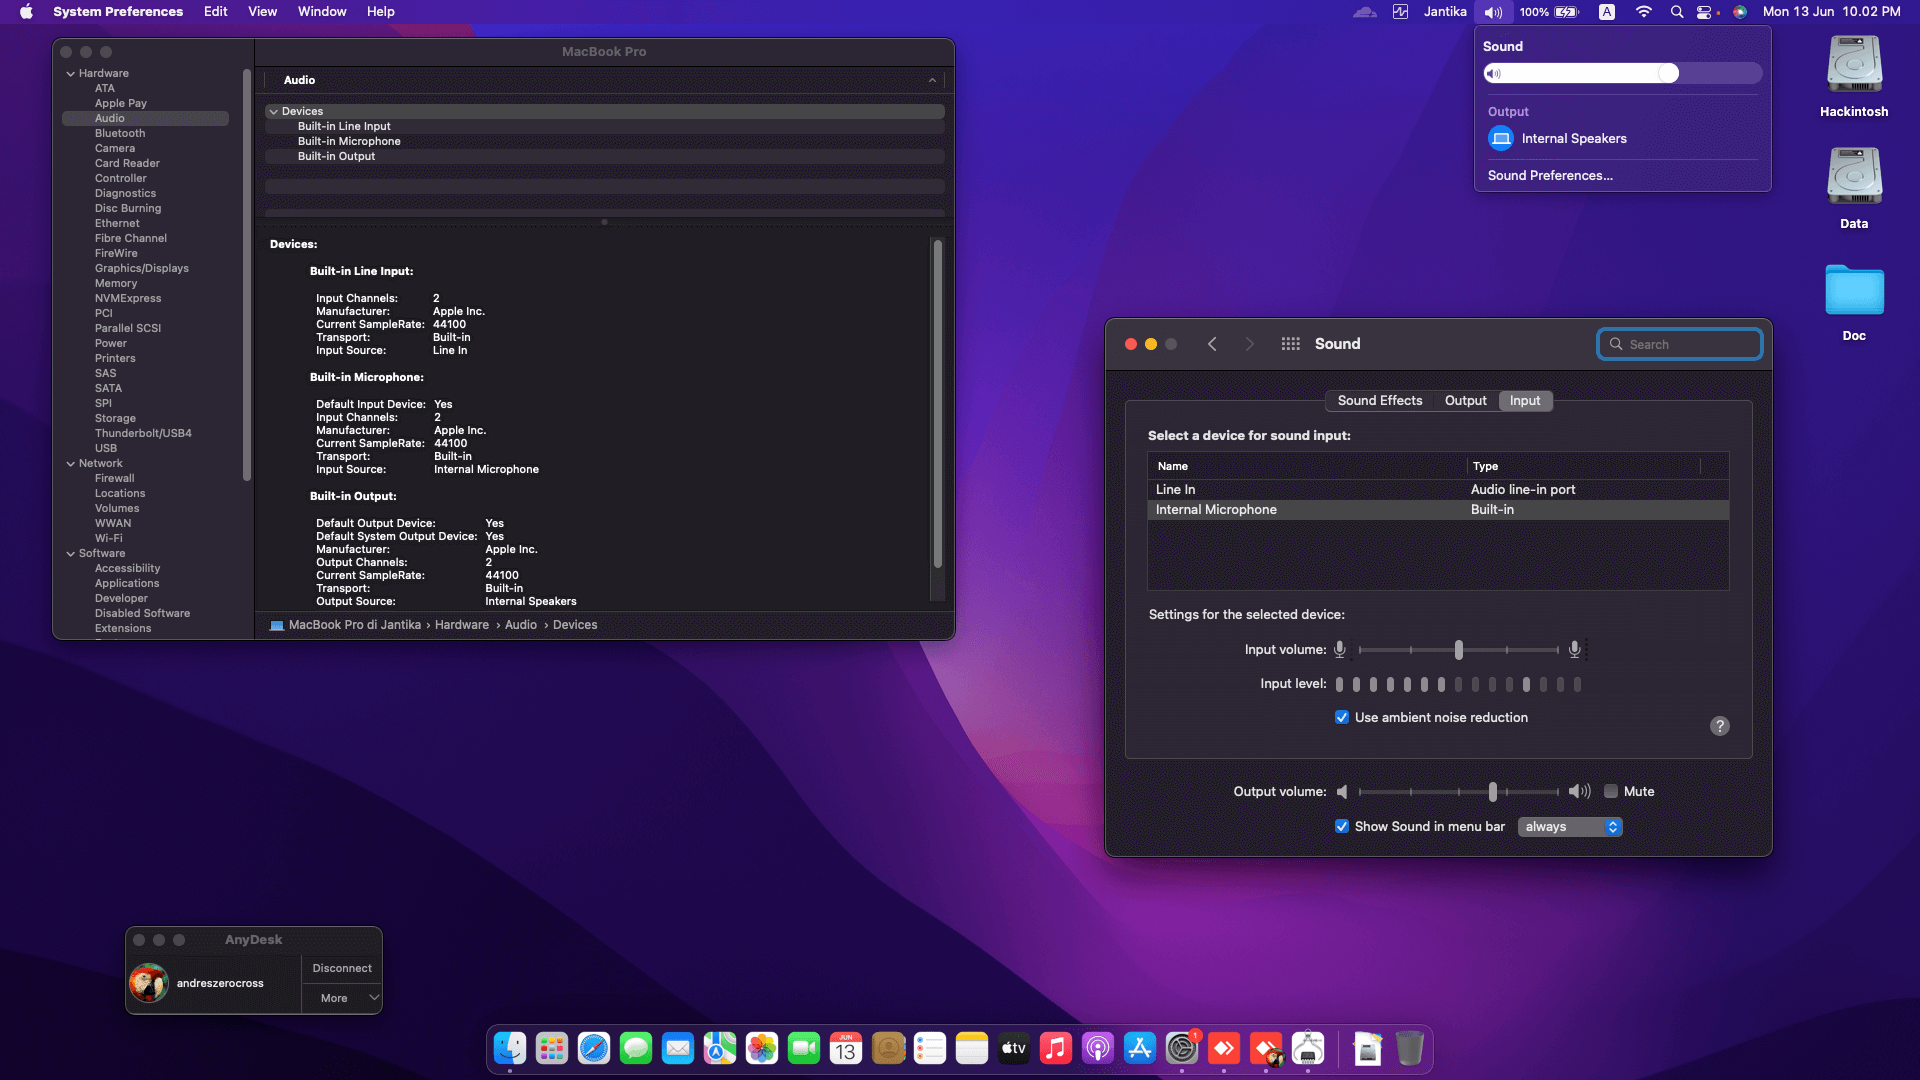The height and width of the screenshot is (1080, 1920).
Task: Open Control Center from the menu bar
Action: [1705, 12]
